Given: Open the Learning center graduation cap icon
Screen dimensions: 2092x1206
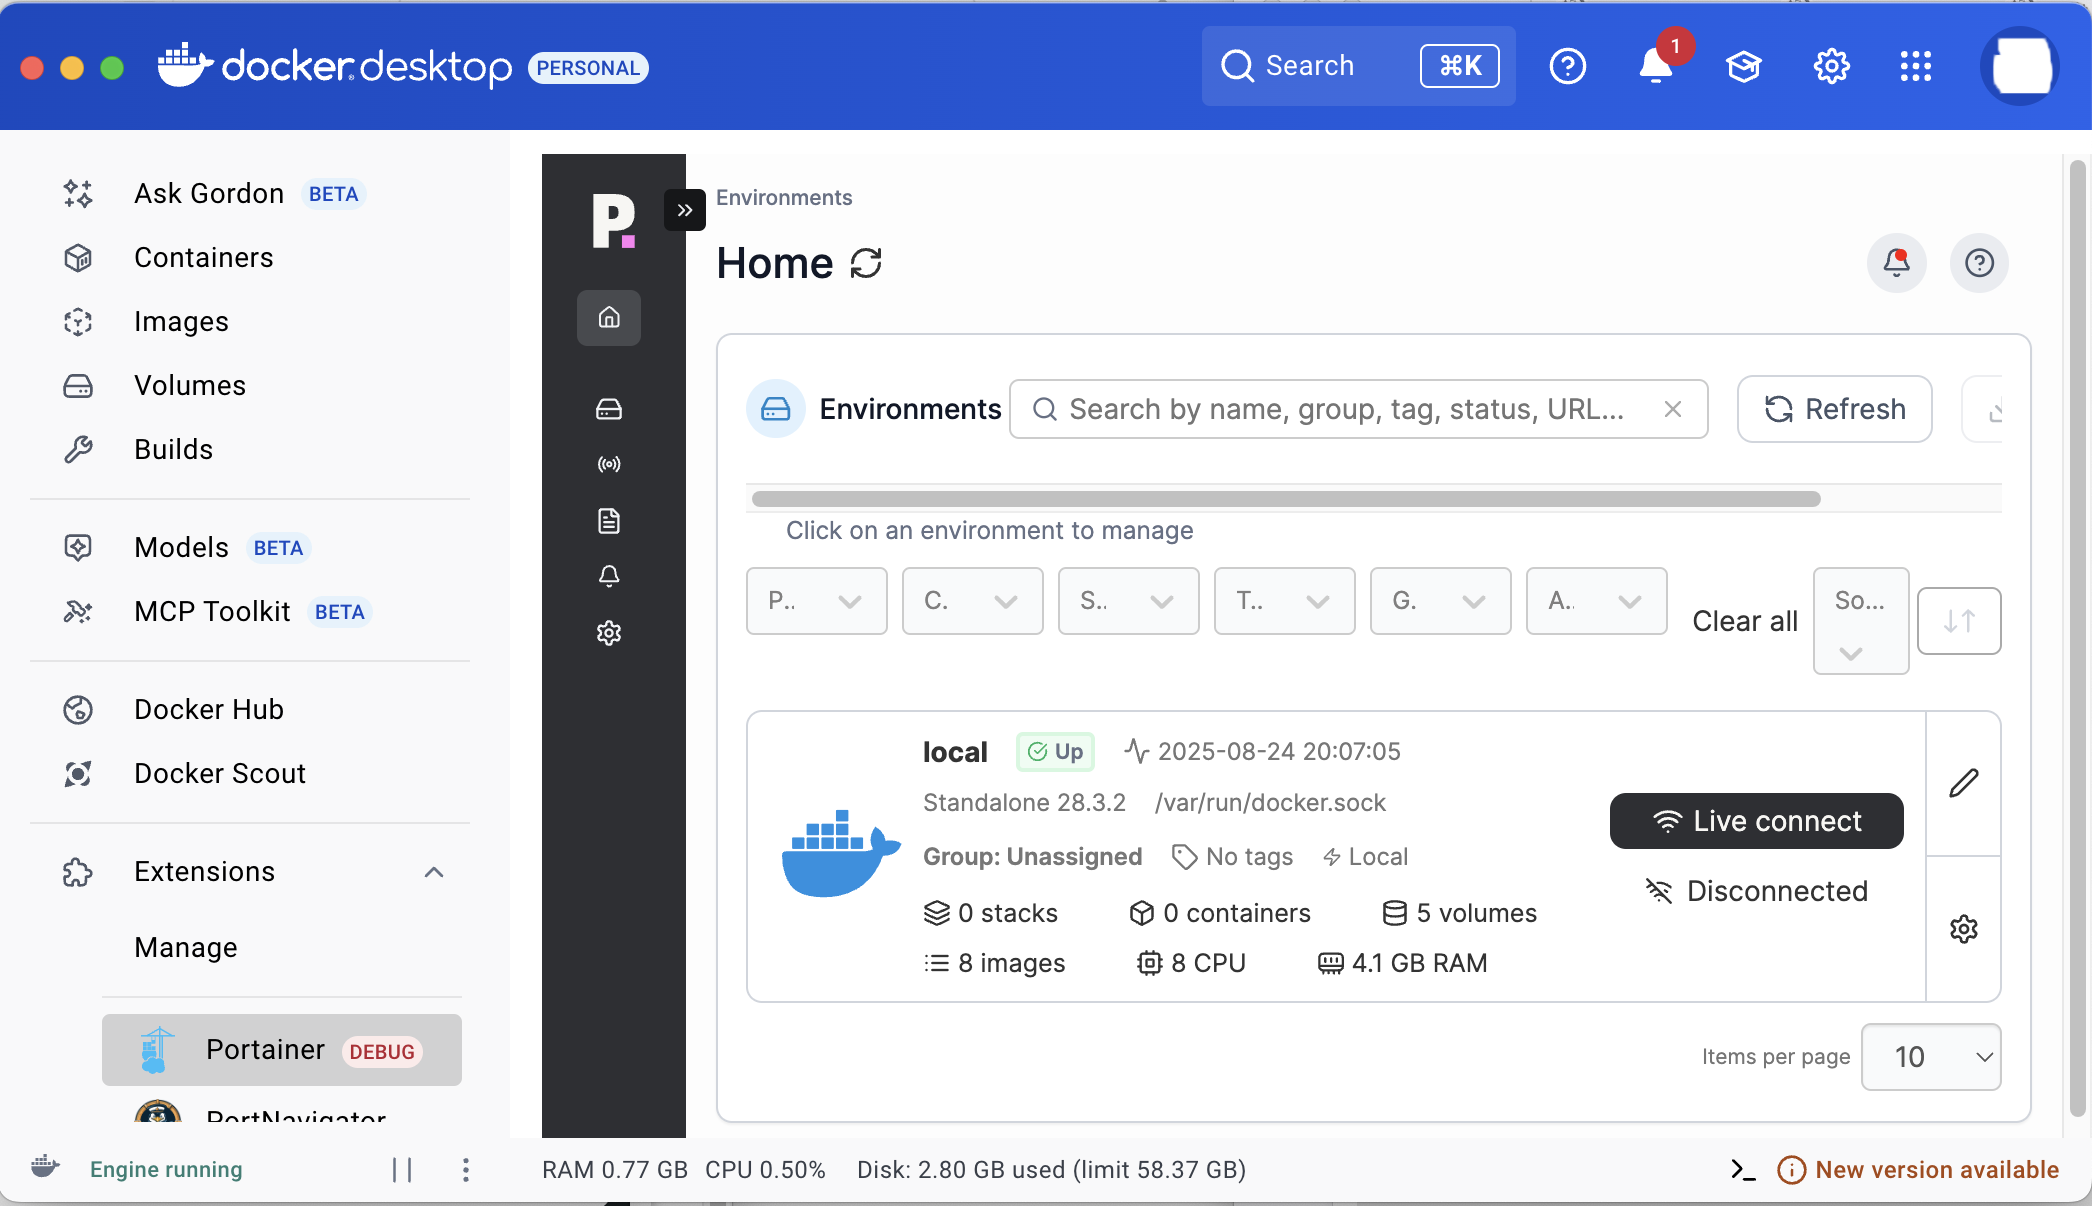Looking at the screenshot, I should (1744, 66).
